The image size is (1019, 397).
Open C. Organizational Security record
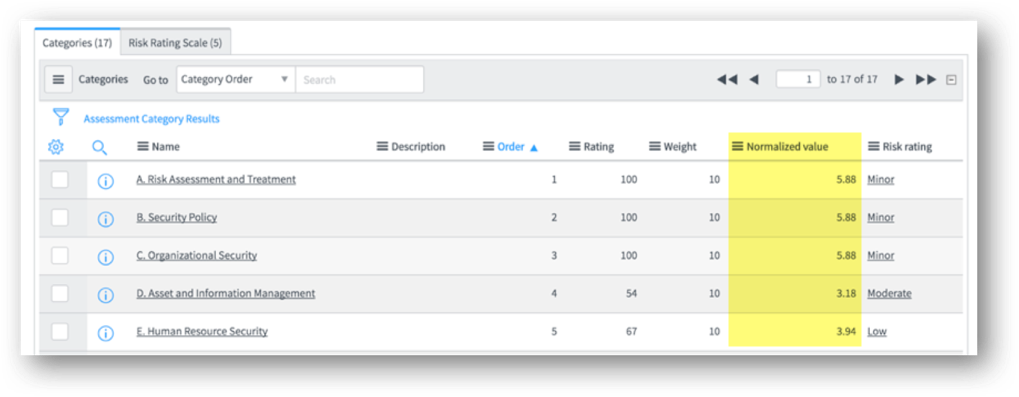click(x=196, y=255)
